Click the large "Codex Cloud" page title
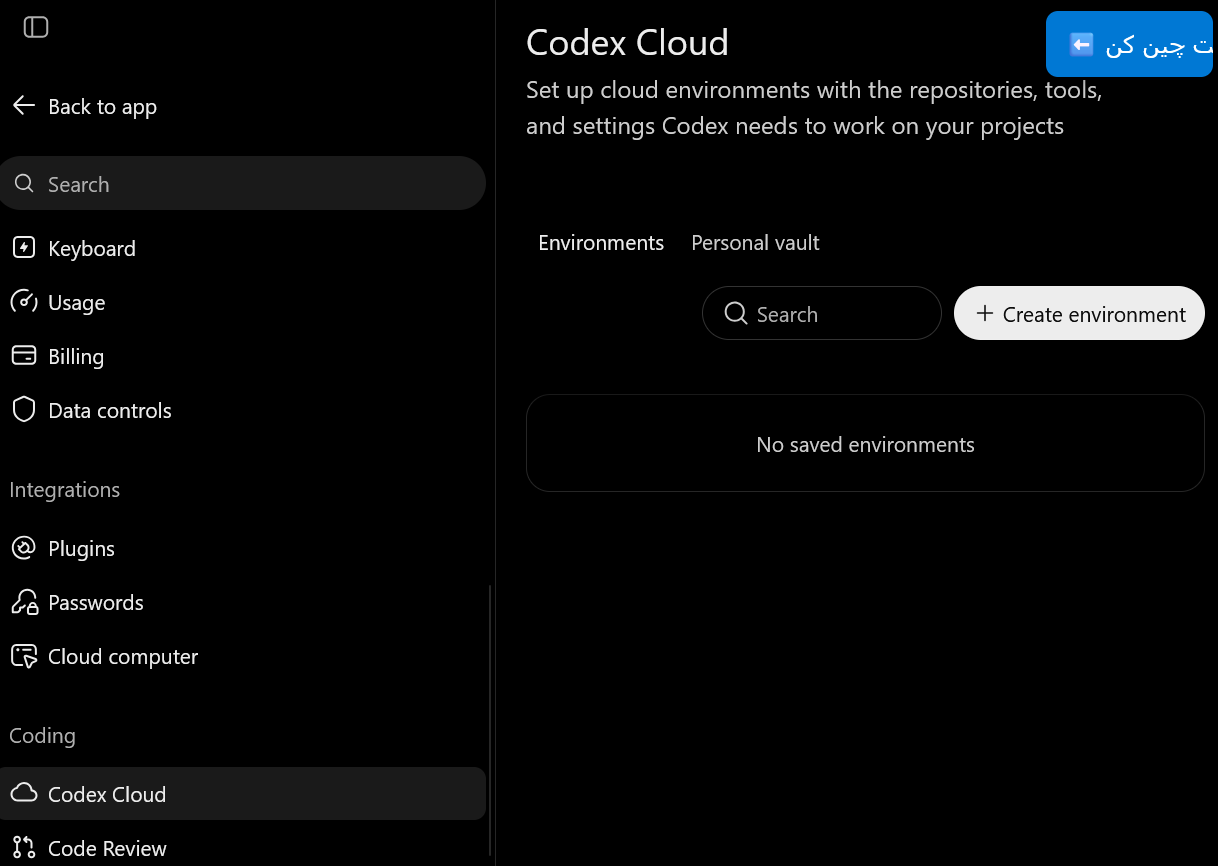 627,43
